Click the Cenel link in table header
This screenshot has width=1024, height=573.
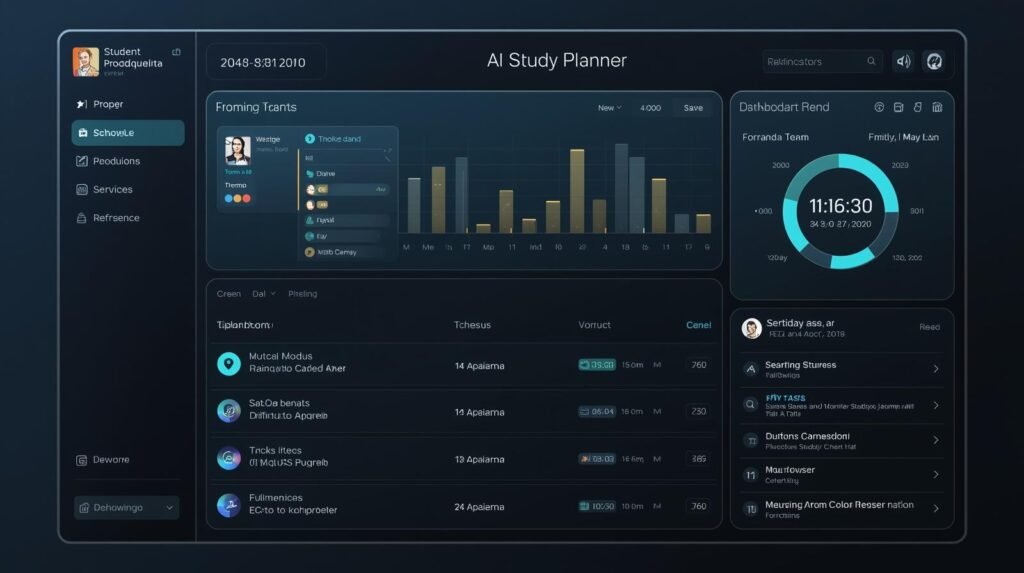(x=698, y=325)
